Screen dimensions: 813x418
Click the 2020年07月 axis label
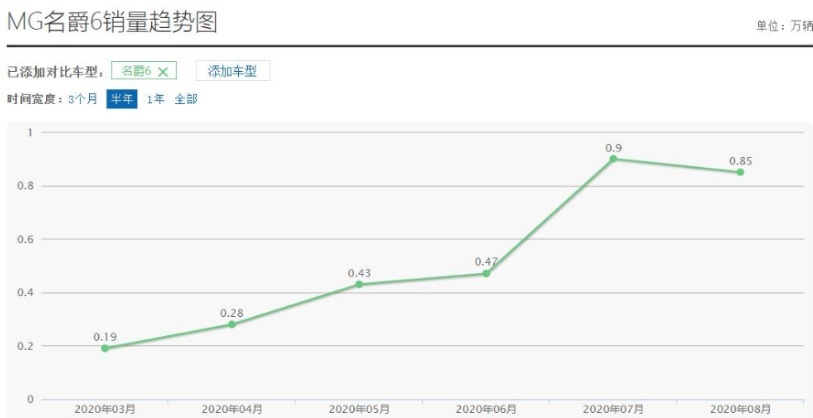point(613,409)
